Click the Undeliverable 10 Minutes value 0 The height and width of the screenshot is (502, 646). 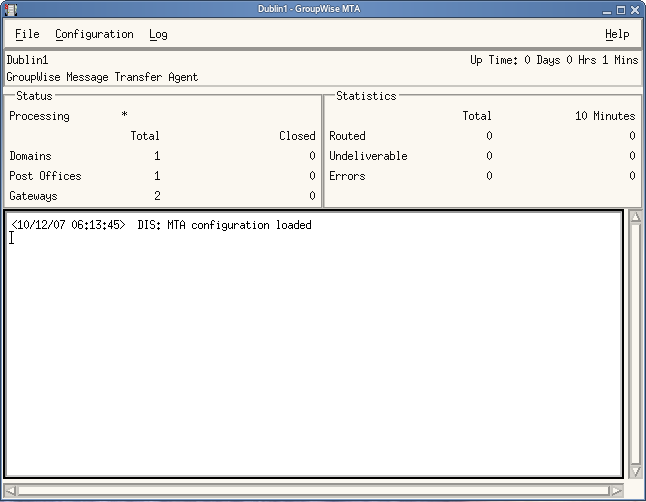point(632,155)
